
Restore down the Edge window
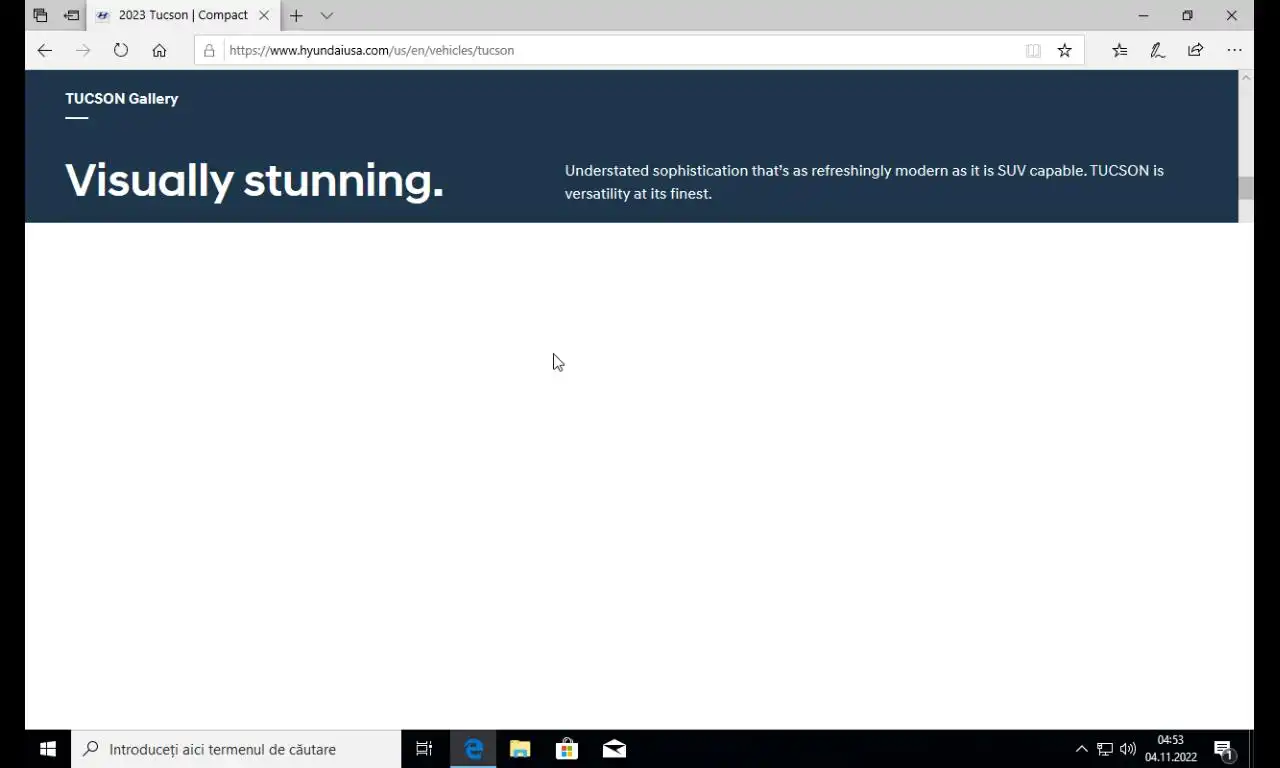pos(1187,15)
